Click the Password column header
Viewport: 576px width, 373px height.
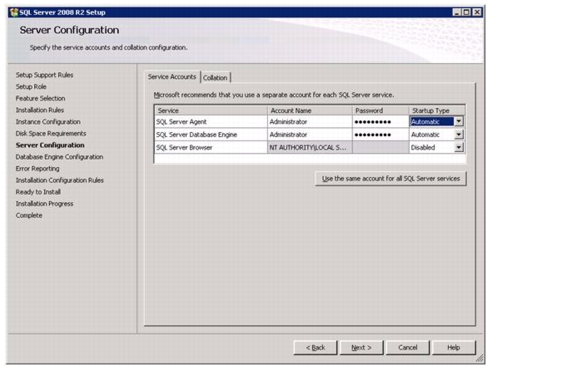click(x=381, y=110)
